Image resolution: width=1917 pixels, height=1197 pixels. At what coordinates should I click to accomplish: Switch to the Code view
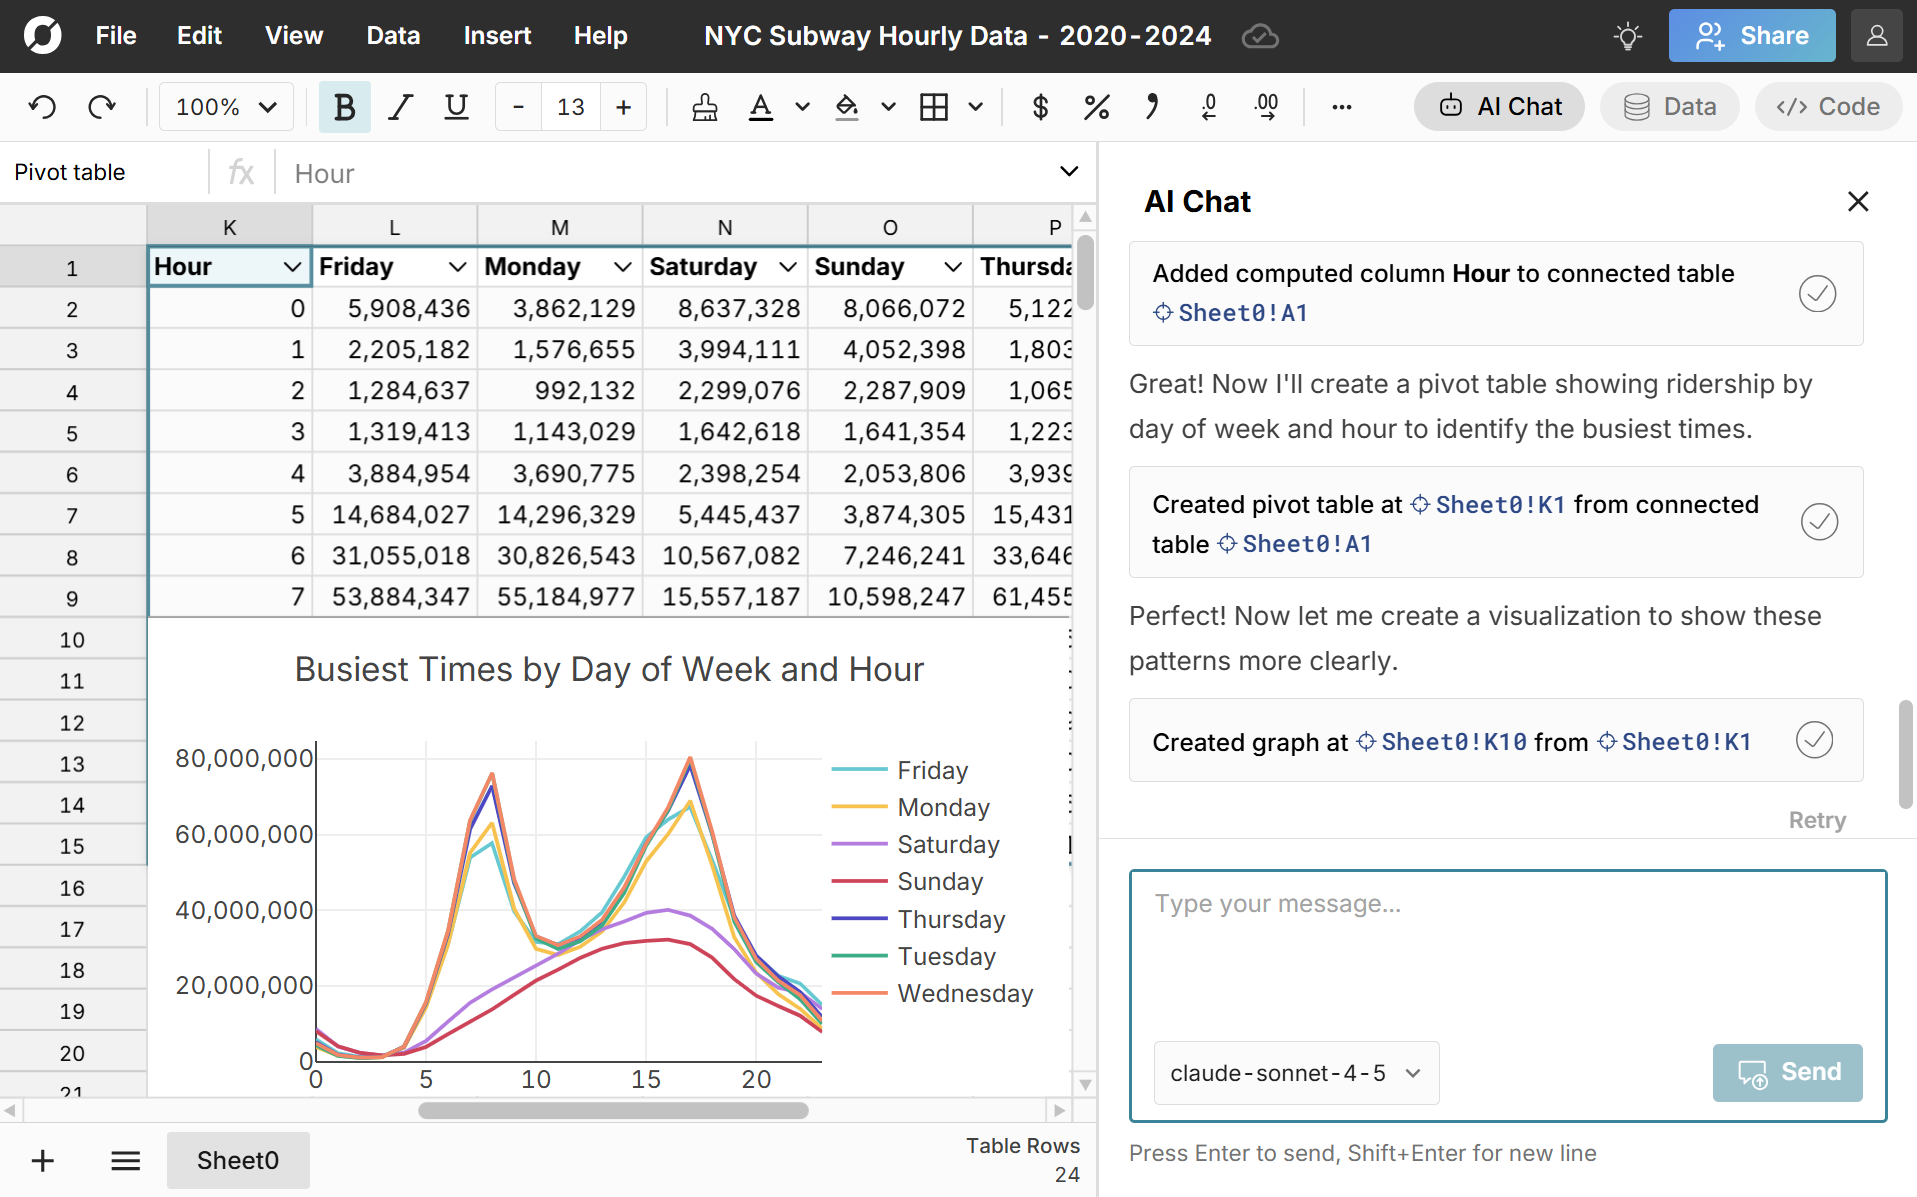tap(1827, 106)
